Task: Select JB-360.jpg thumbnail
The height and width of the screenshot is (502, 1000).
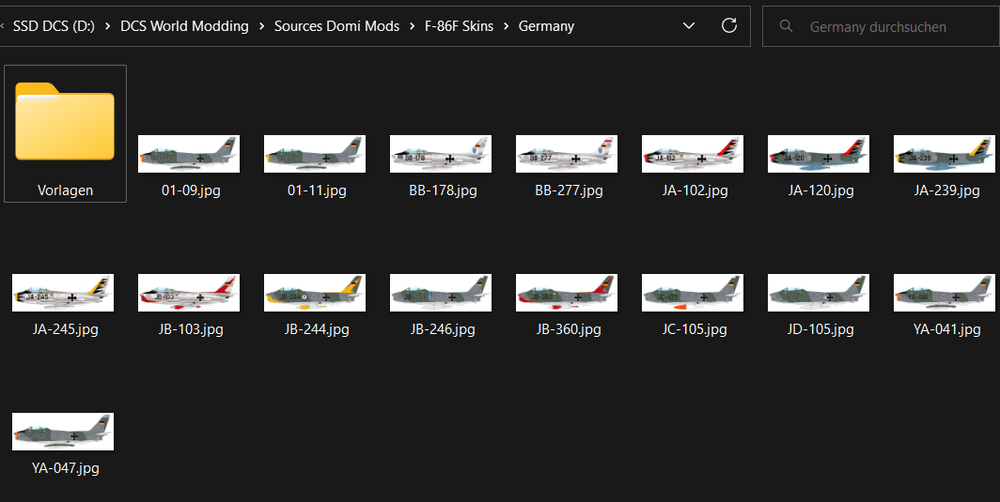Action: [569, 294]
